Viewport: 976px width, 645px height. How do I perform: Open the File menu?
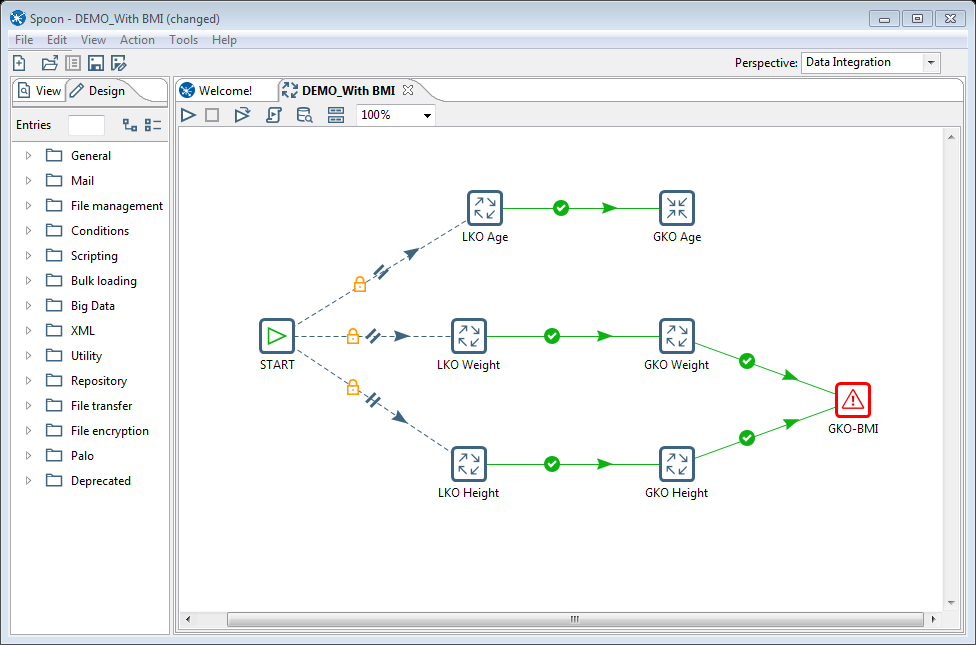(24, 40)
